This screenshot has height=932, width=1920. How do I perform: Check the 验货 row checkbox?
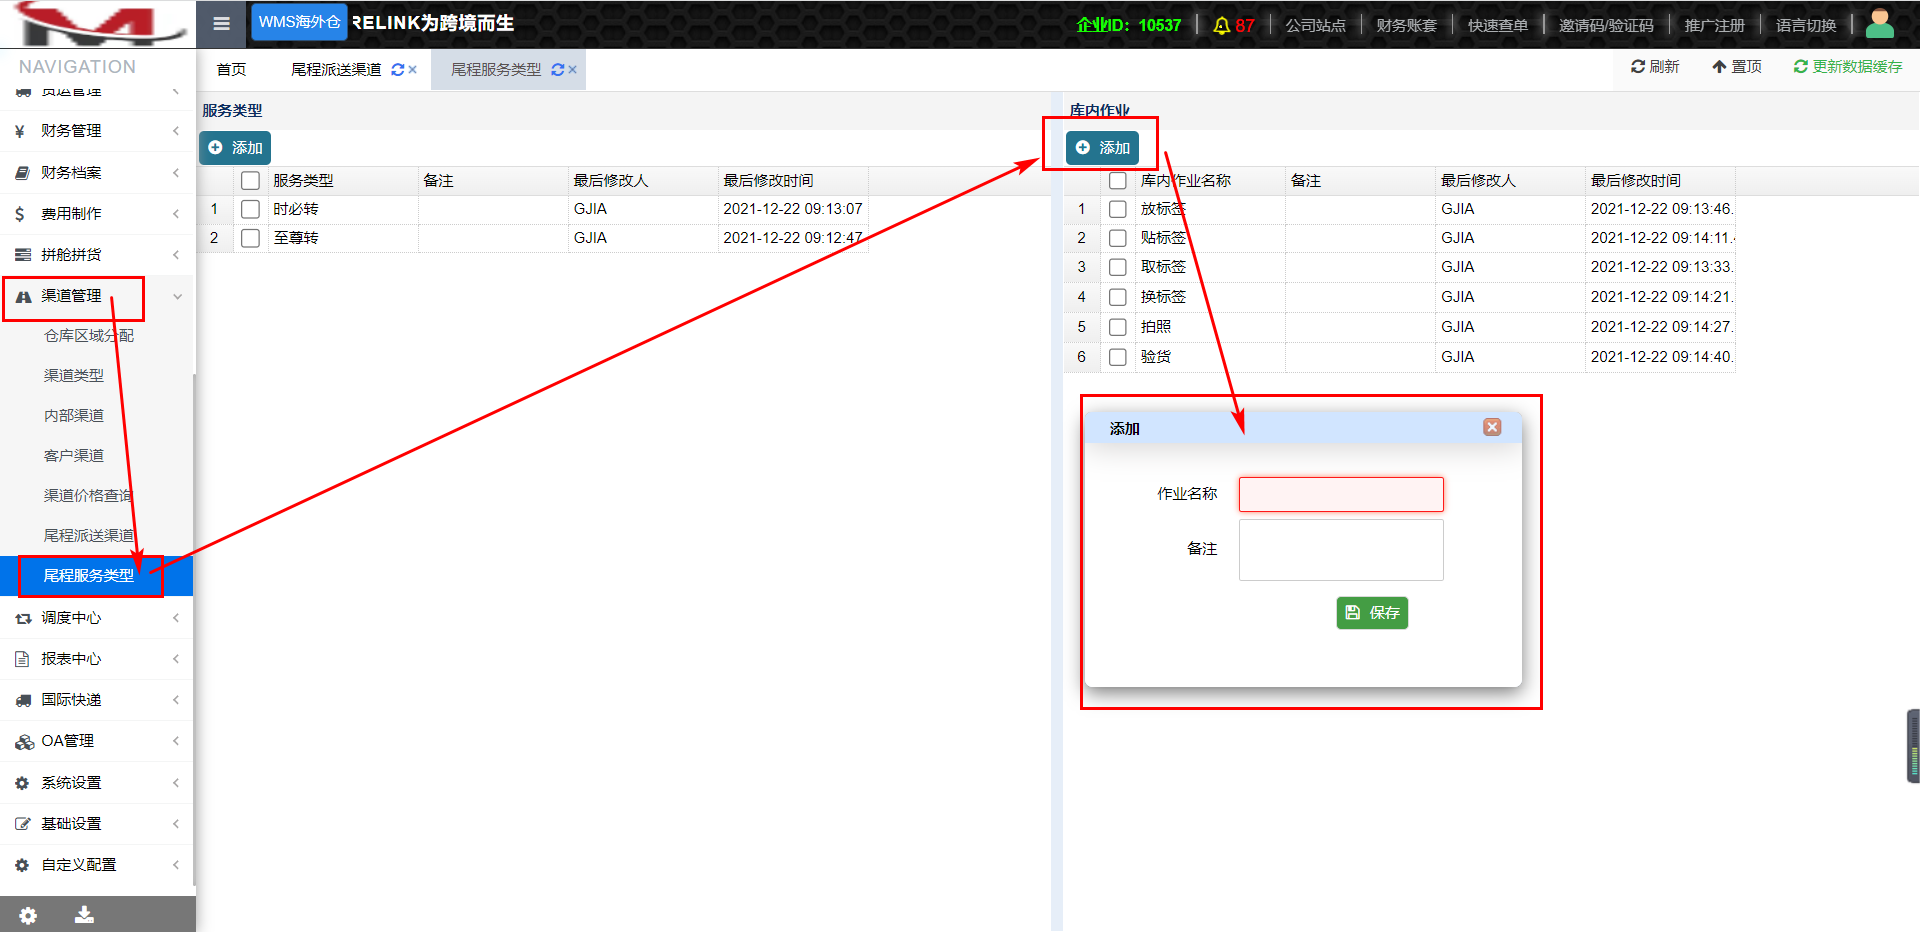coord(1118,357)
